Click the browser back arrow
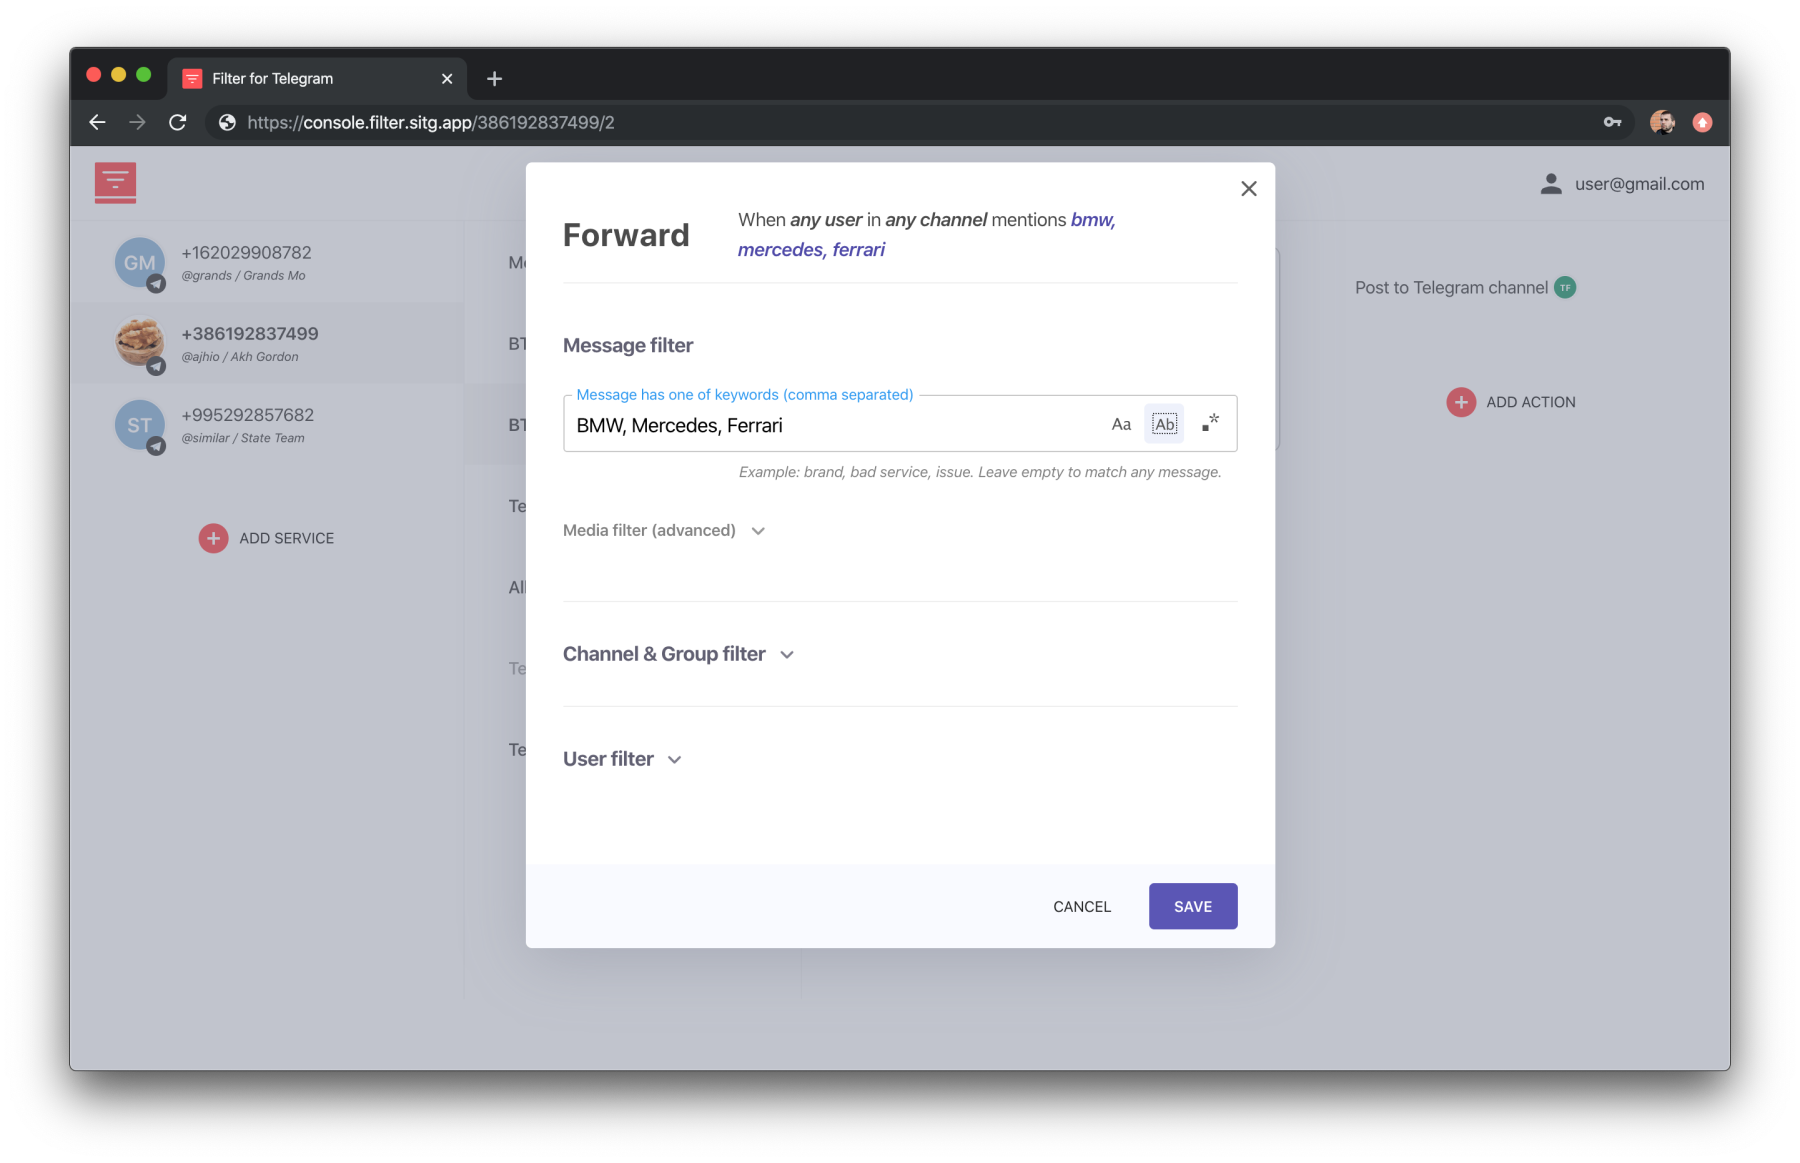1800x1163 pixels. [97, 122]
